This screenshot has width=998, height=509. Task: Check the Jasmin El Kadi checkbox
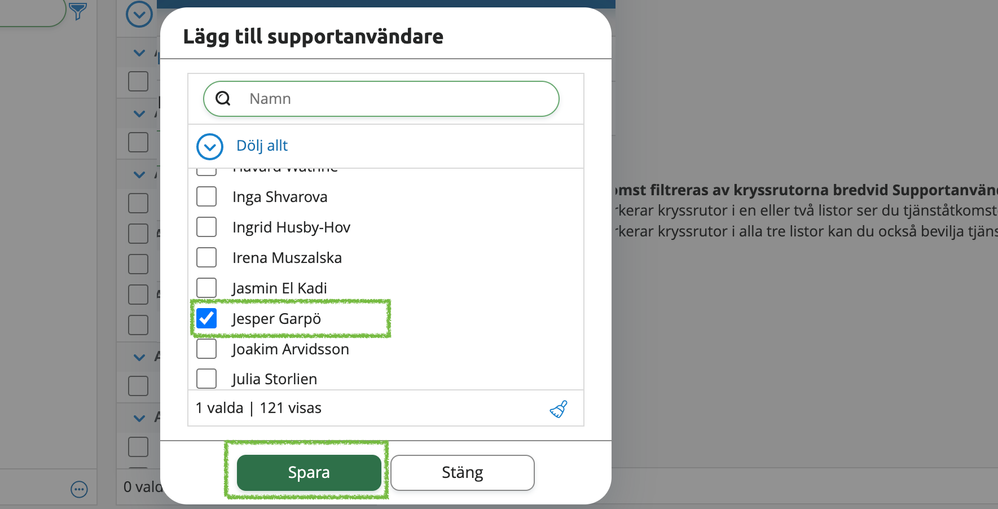pyautogui.click(x=206, y=288)
